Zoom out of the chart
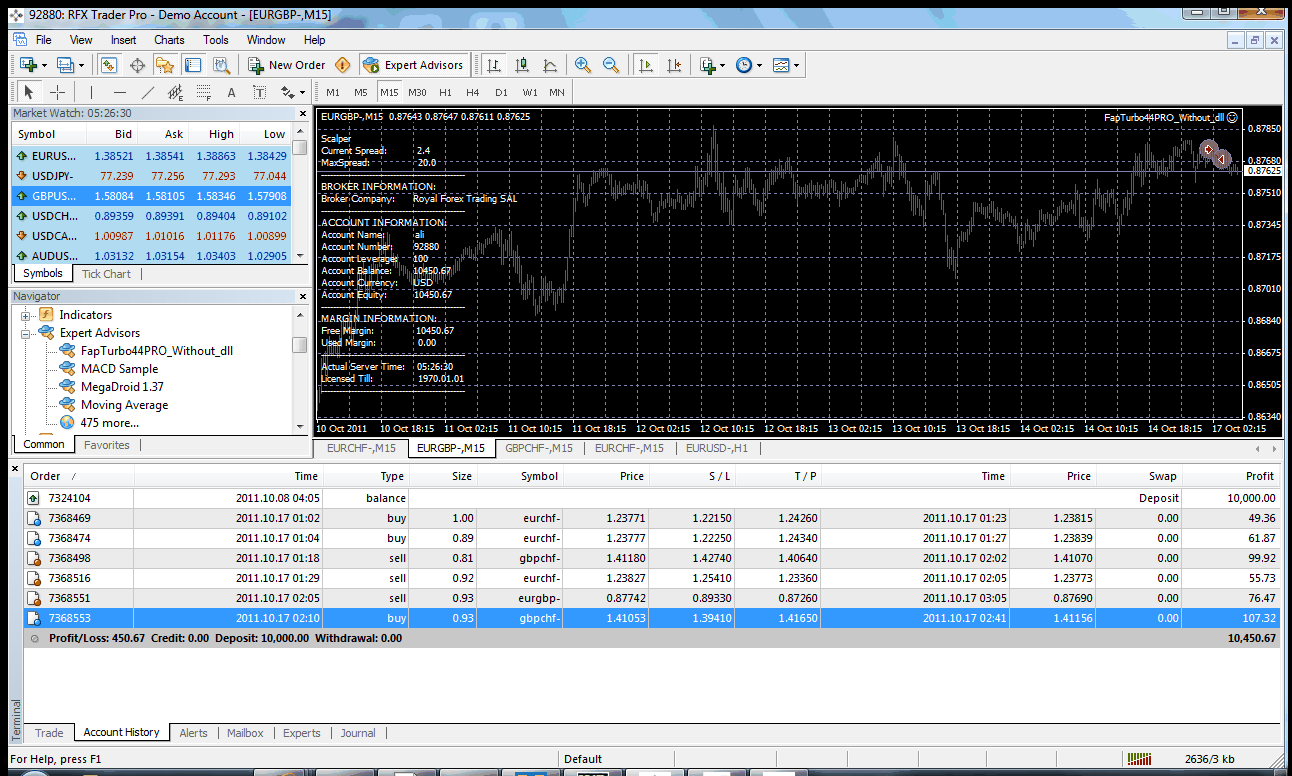 point(611,65)
